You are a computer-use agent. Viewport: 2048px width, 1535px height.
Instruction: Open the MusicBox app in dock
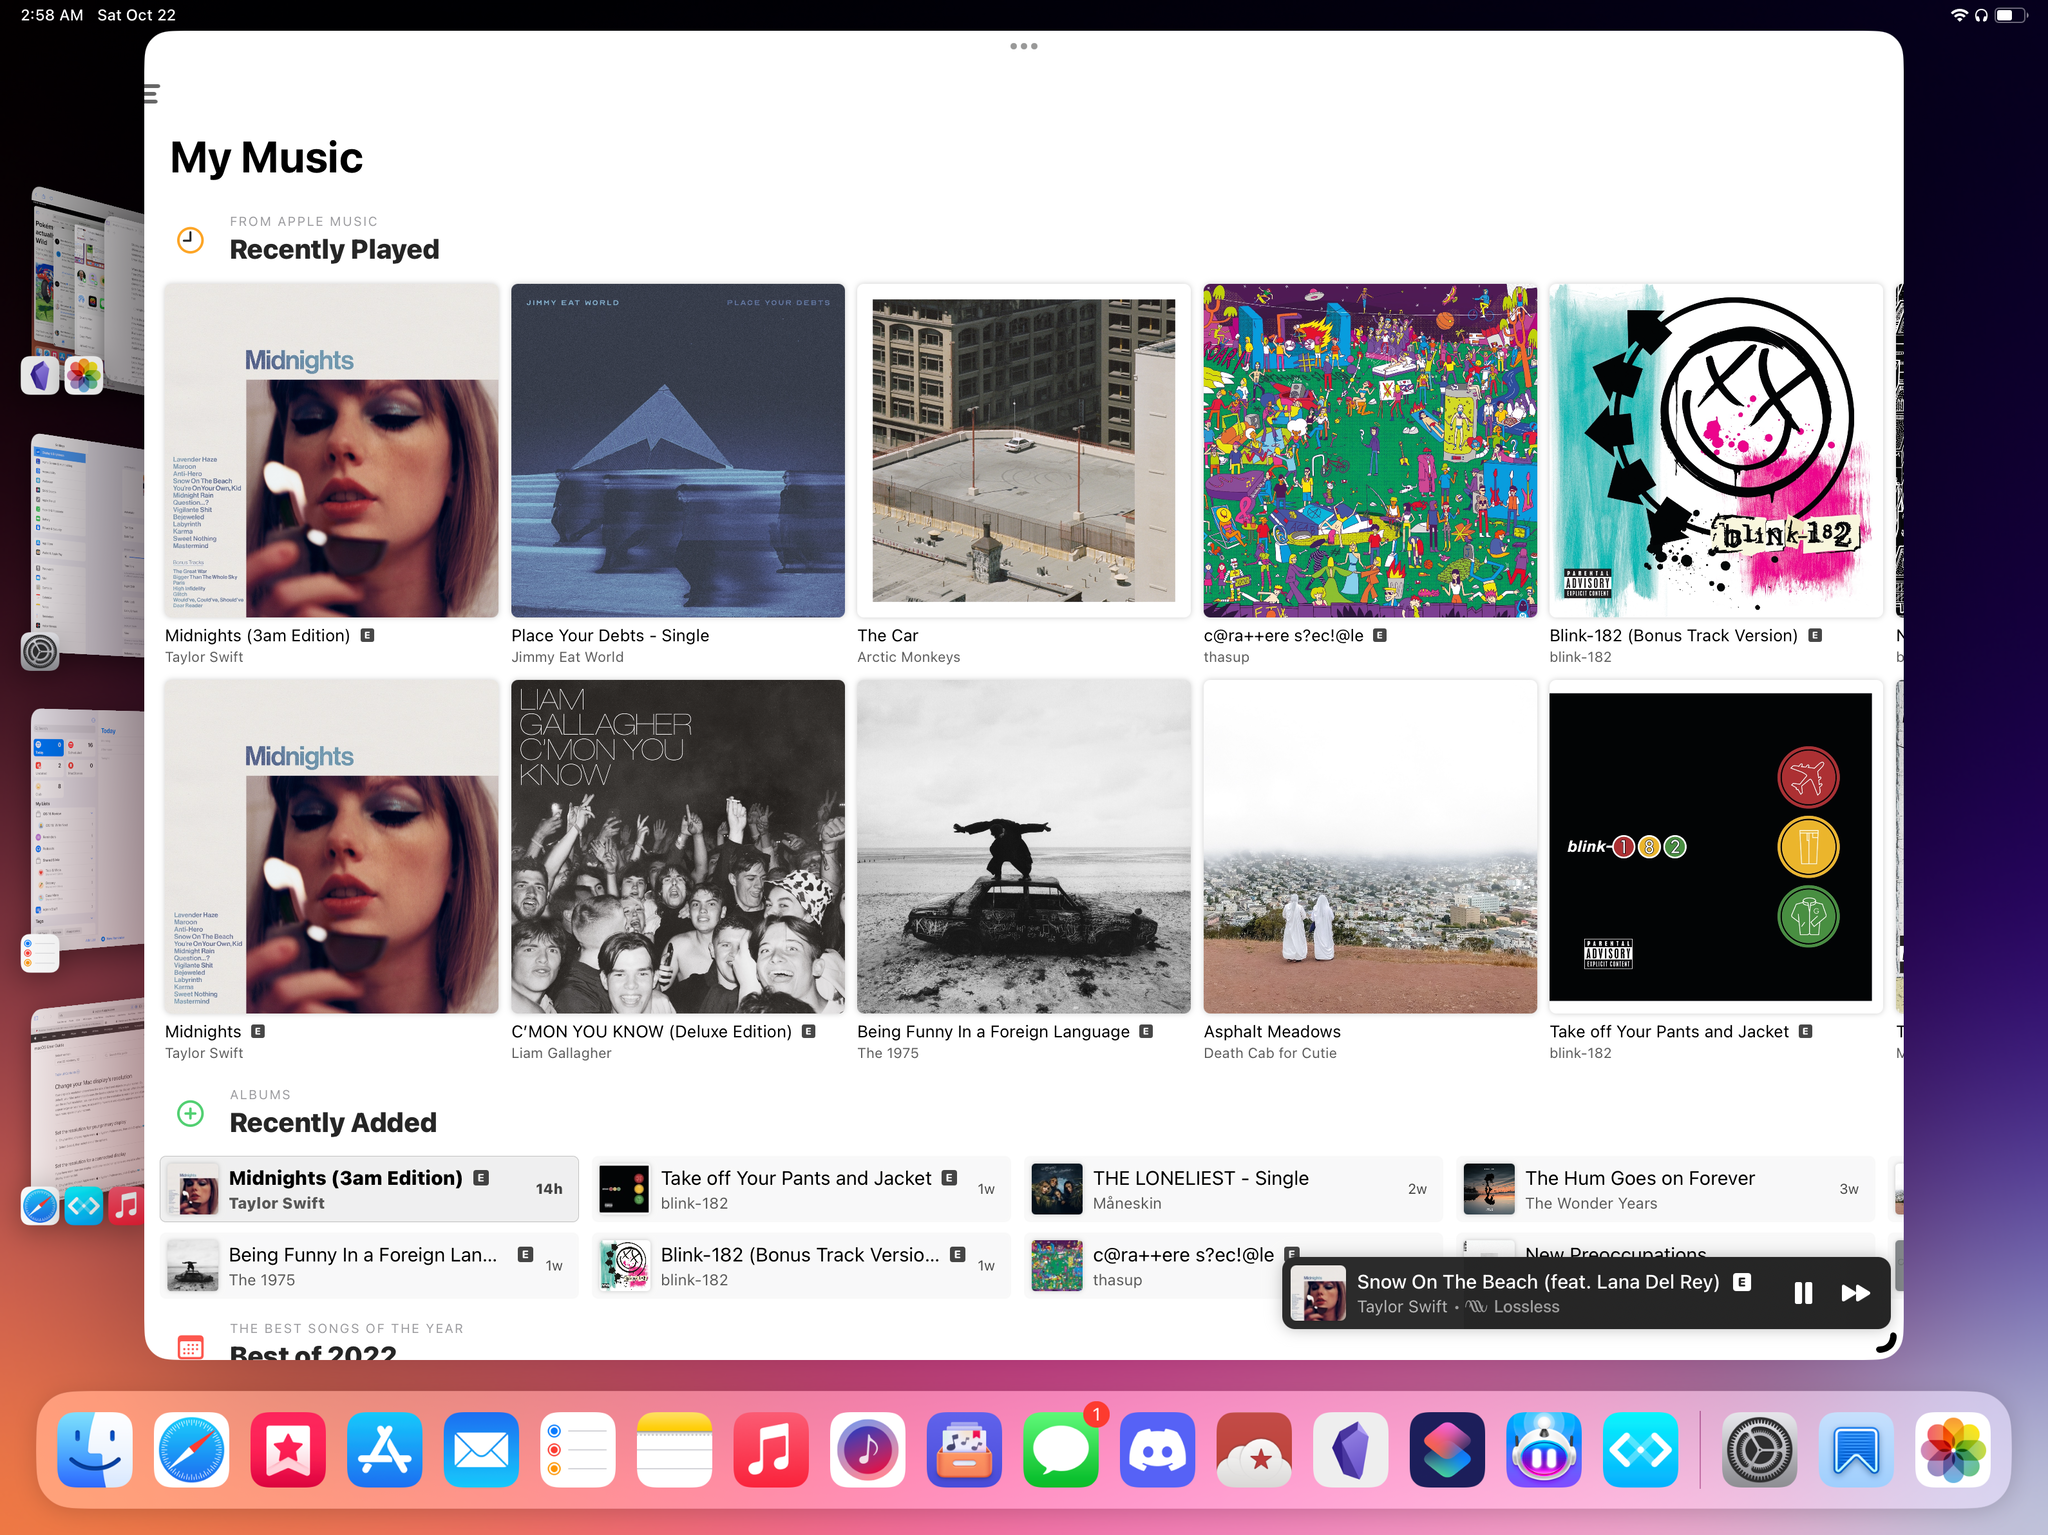964,1450
